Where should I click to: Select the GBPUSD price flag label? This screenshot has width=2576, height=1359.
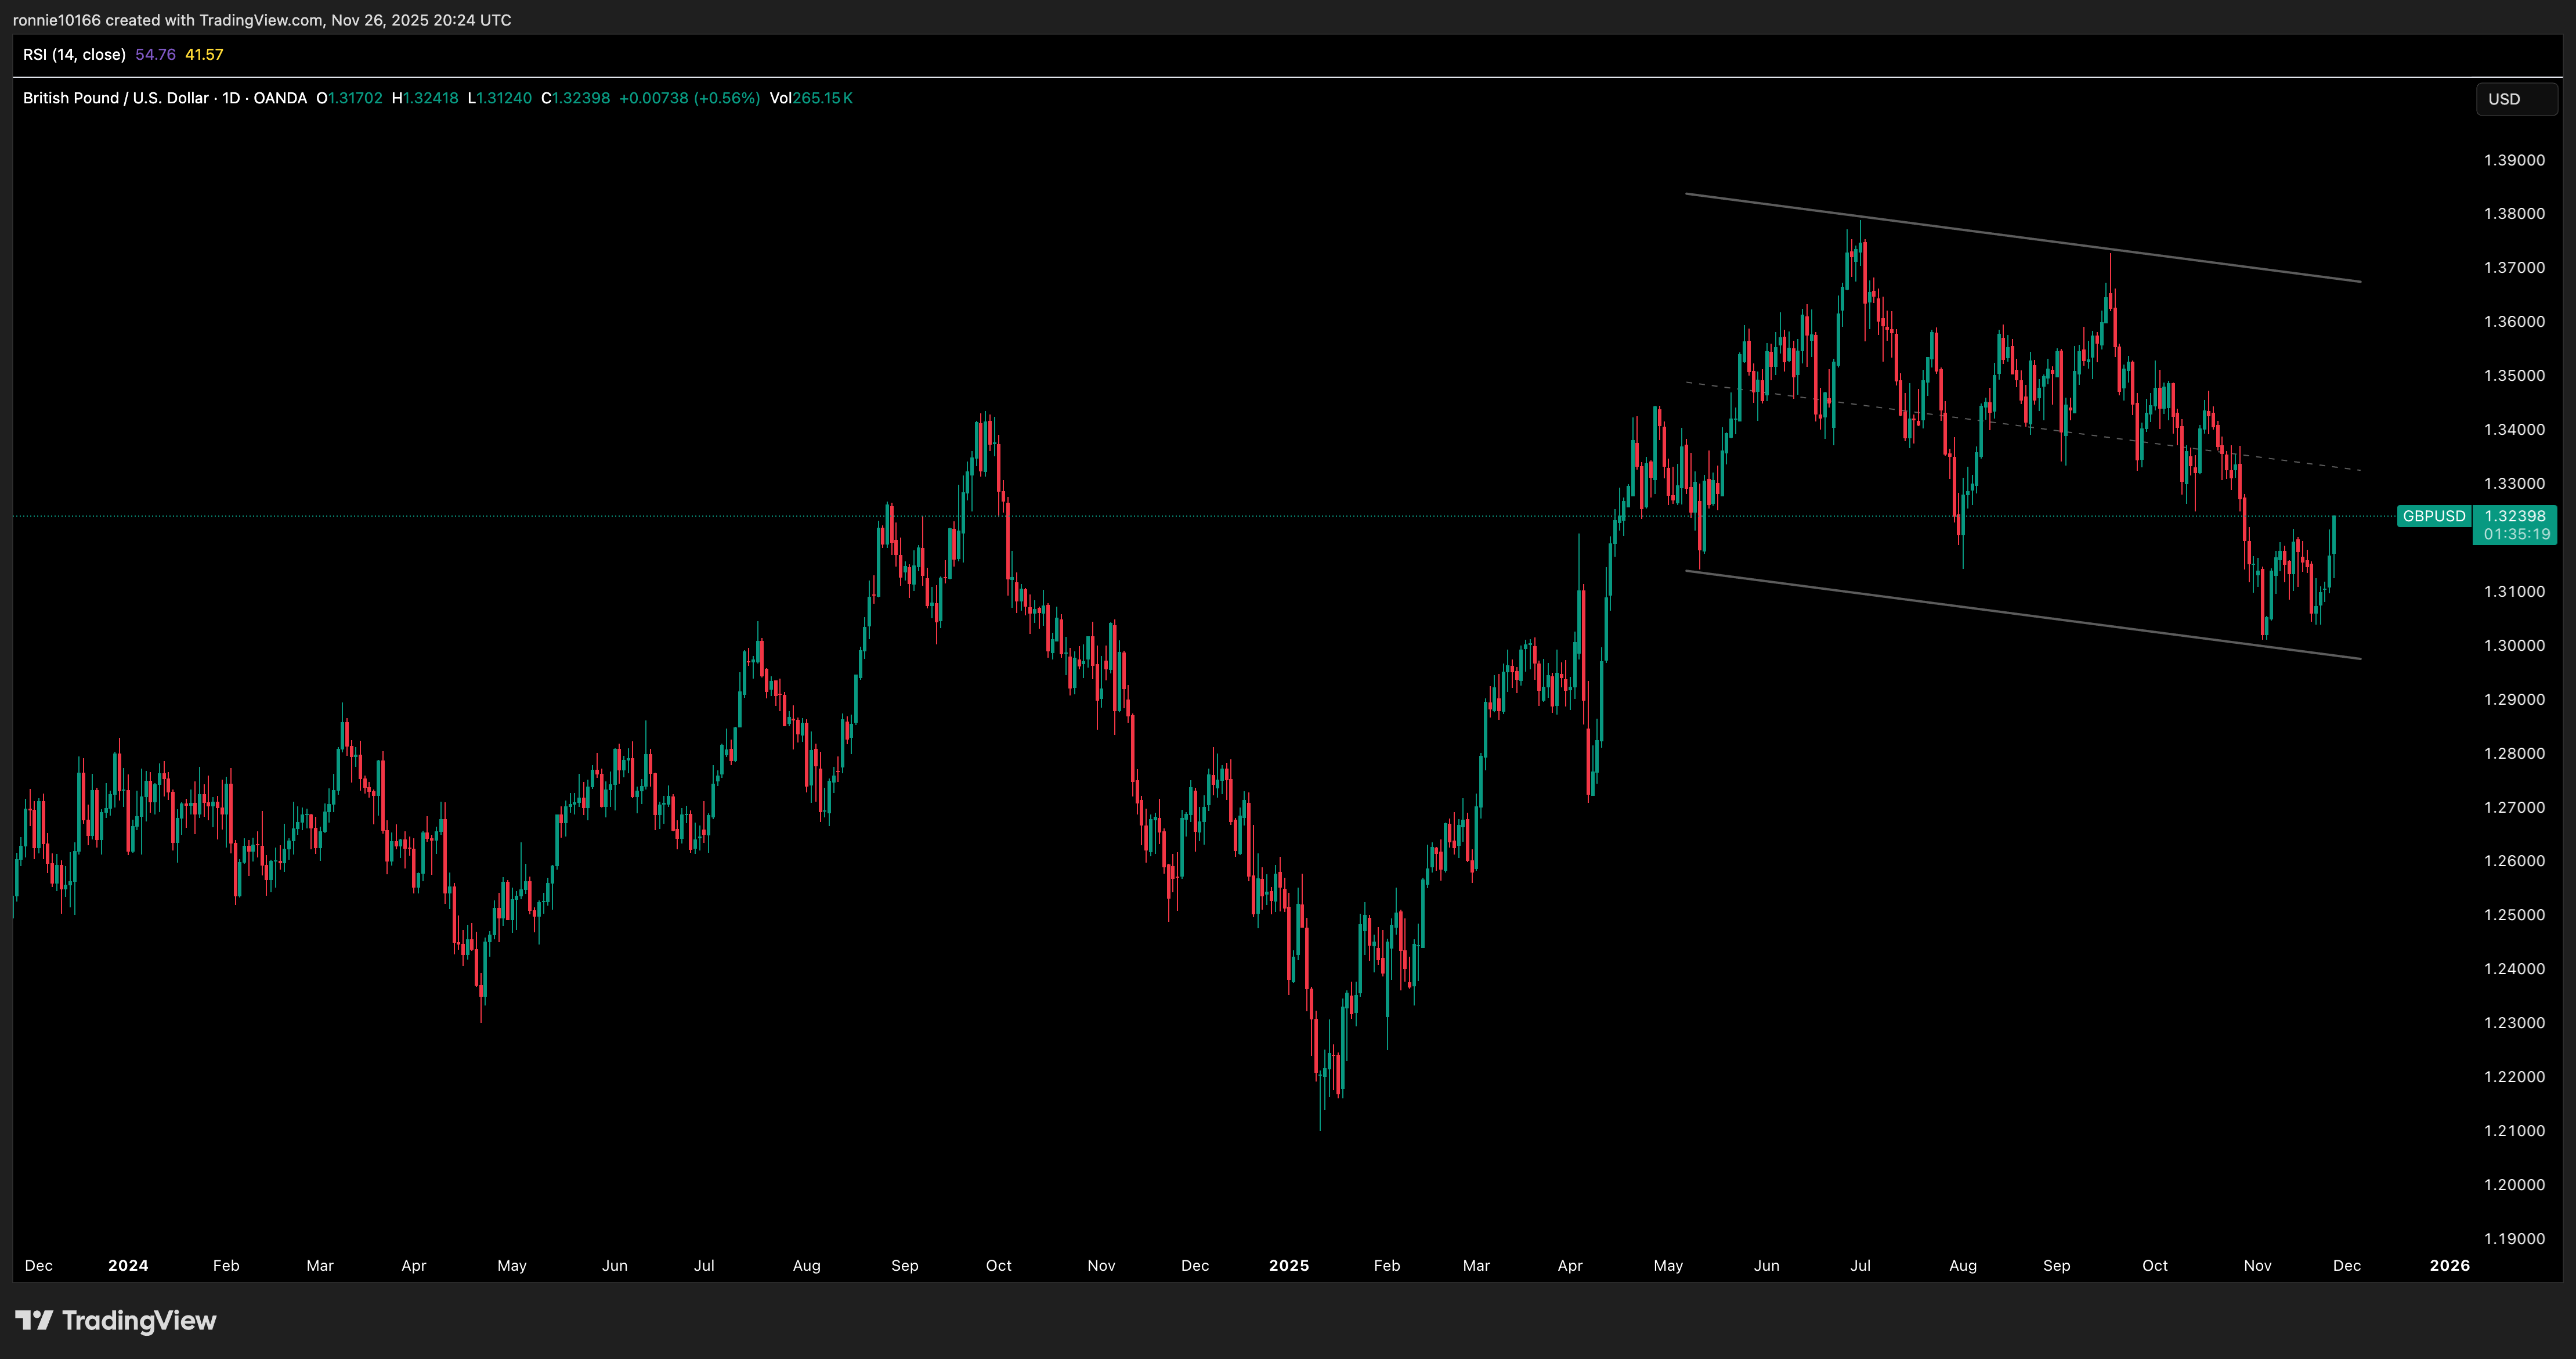(2434, 516)
